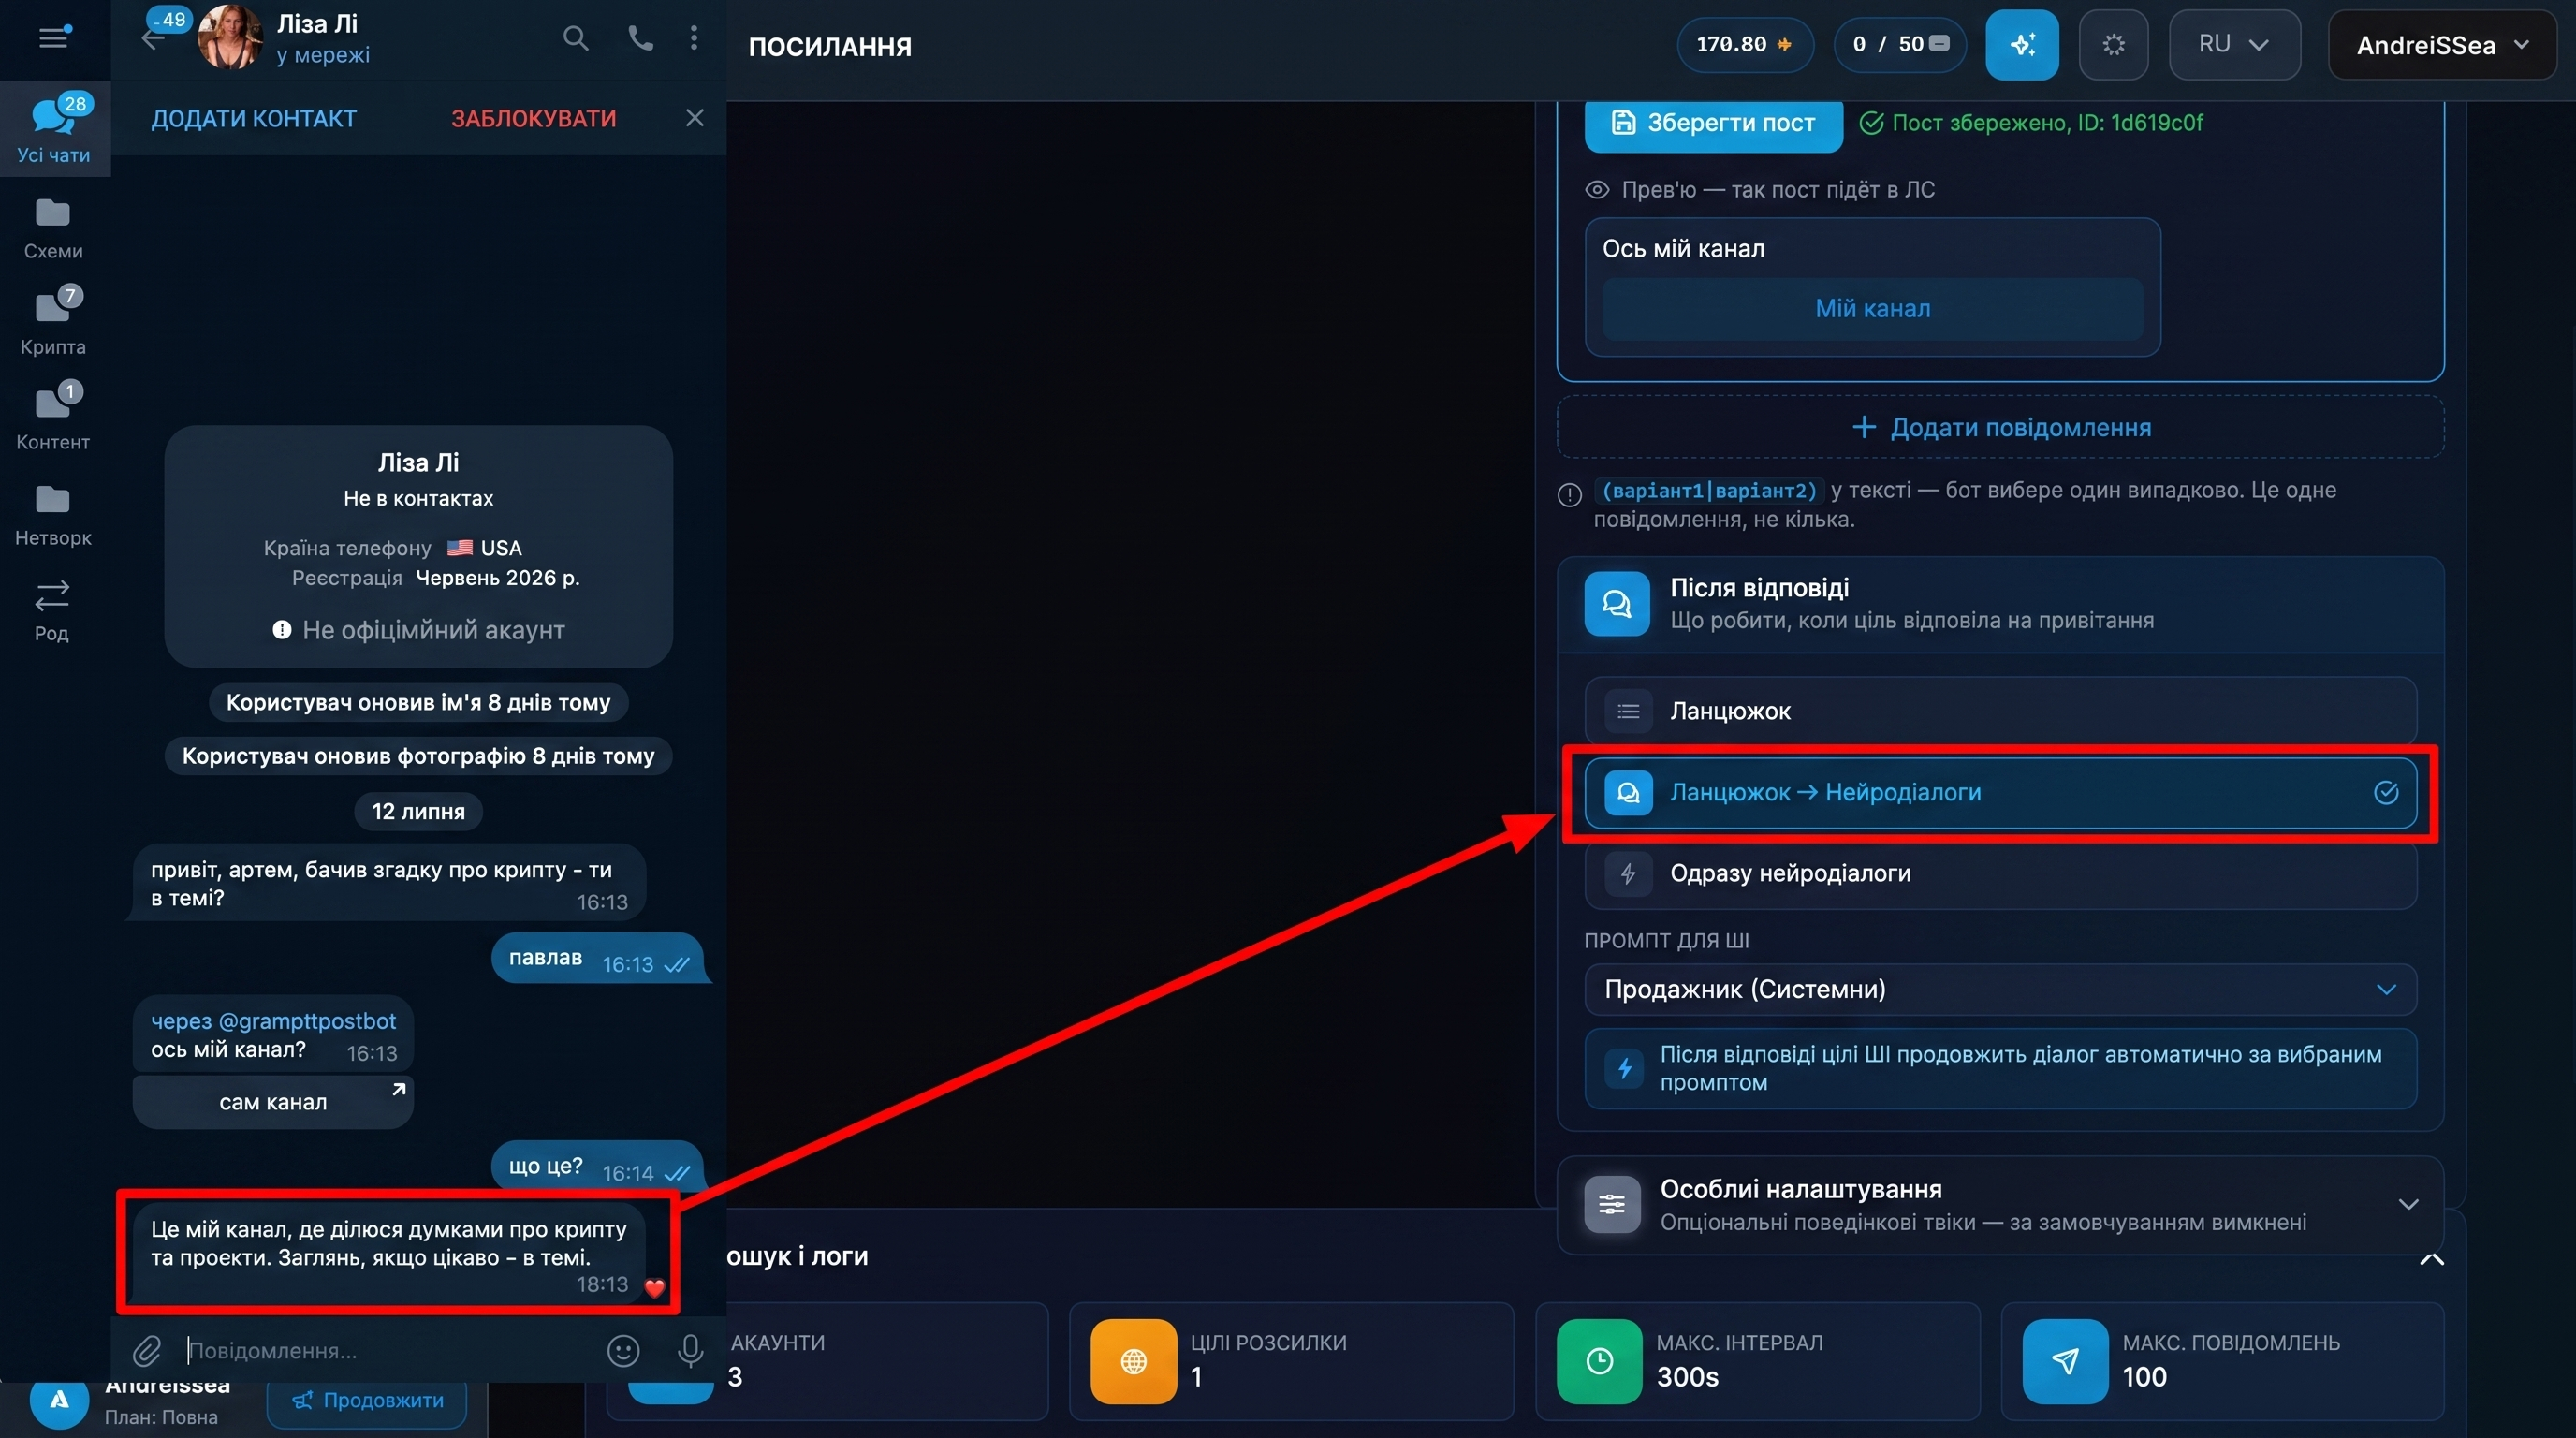Go back using the arrow with 49 badge

click(x=153, y=38)
